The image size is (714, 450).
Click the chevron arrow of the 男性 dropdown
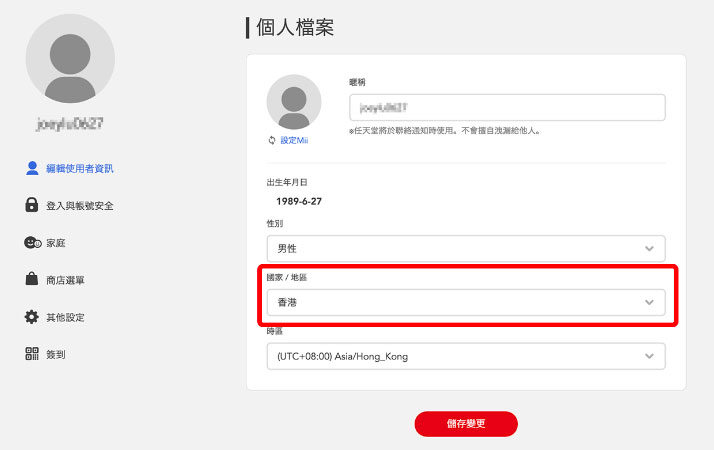pyautogui.click(x=649, y=249)
